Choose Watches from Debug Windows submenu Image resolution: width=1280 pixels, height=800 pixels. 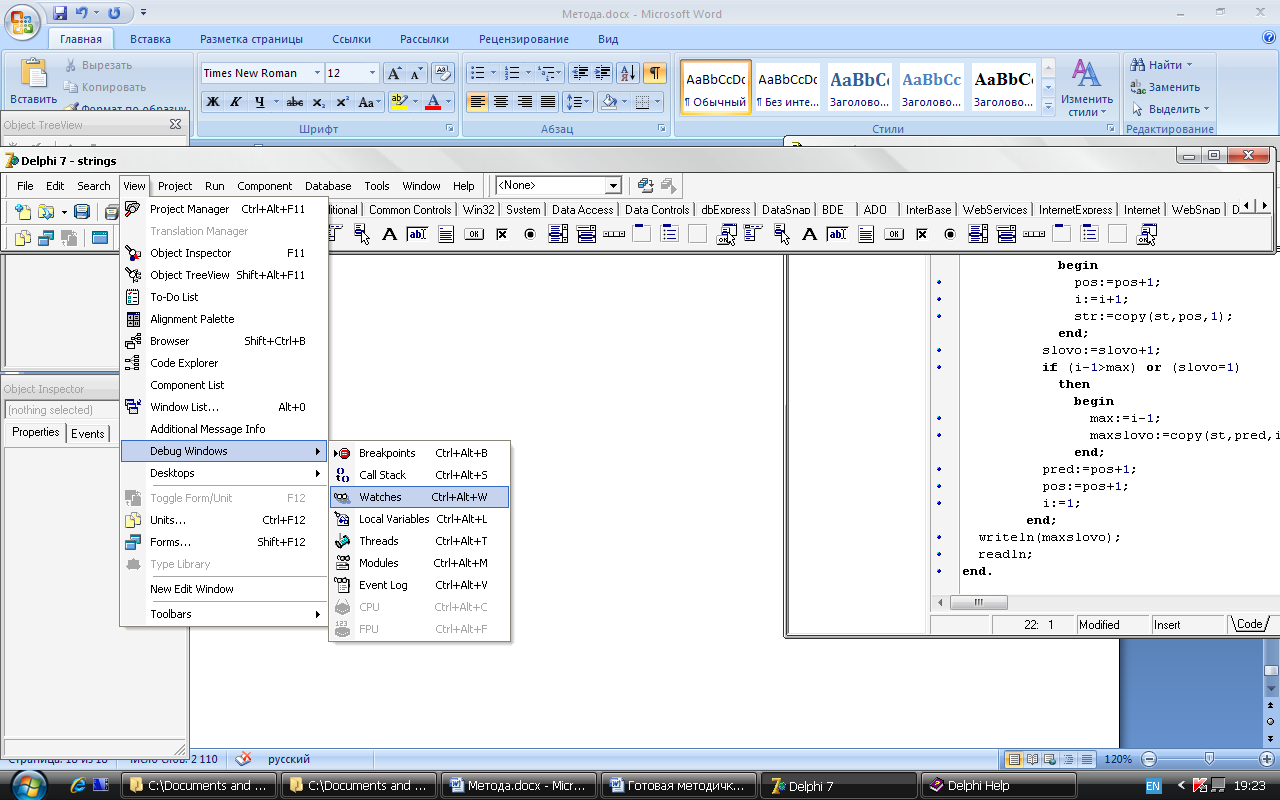419,497
